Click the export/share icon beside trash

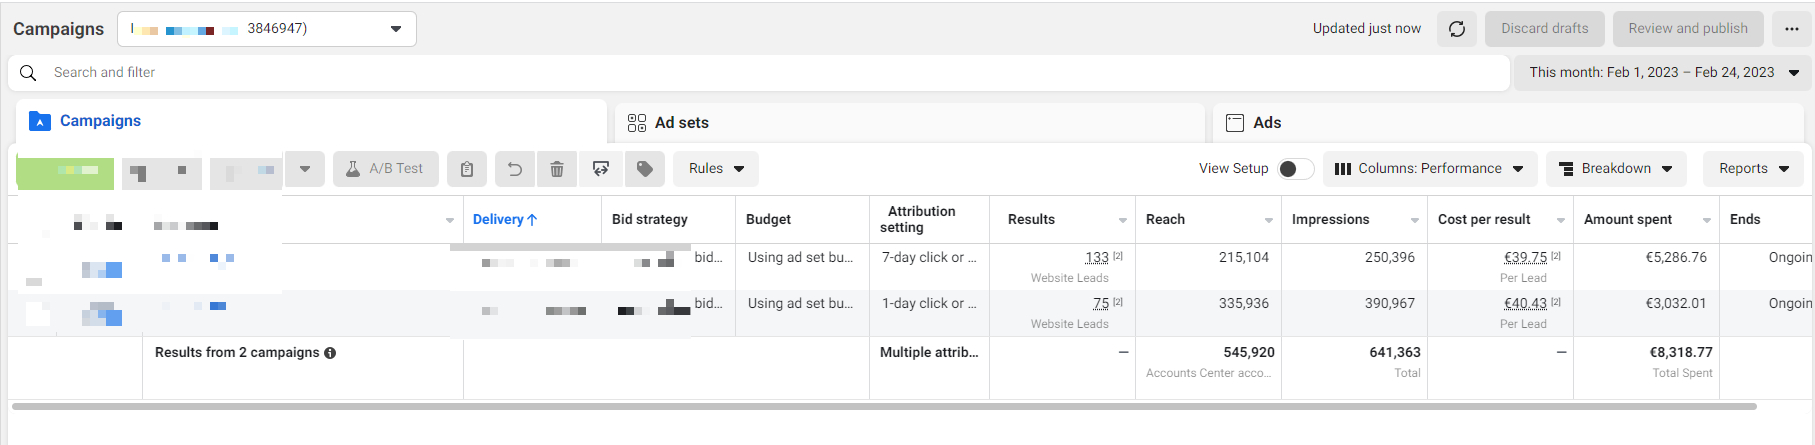click(601, 169)
